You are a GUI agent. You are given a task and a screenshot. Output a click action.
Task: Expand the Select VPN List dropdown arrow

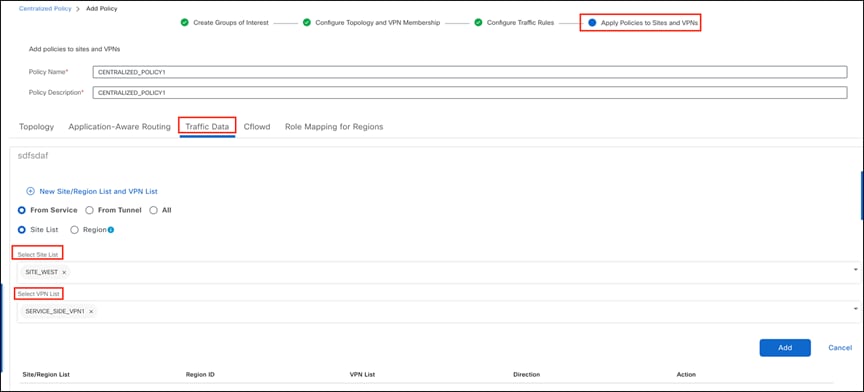[856, 309]
